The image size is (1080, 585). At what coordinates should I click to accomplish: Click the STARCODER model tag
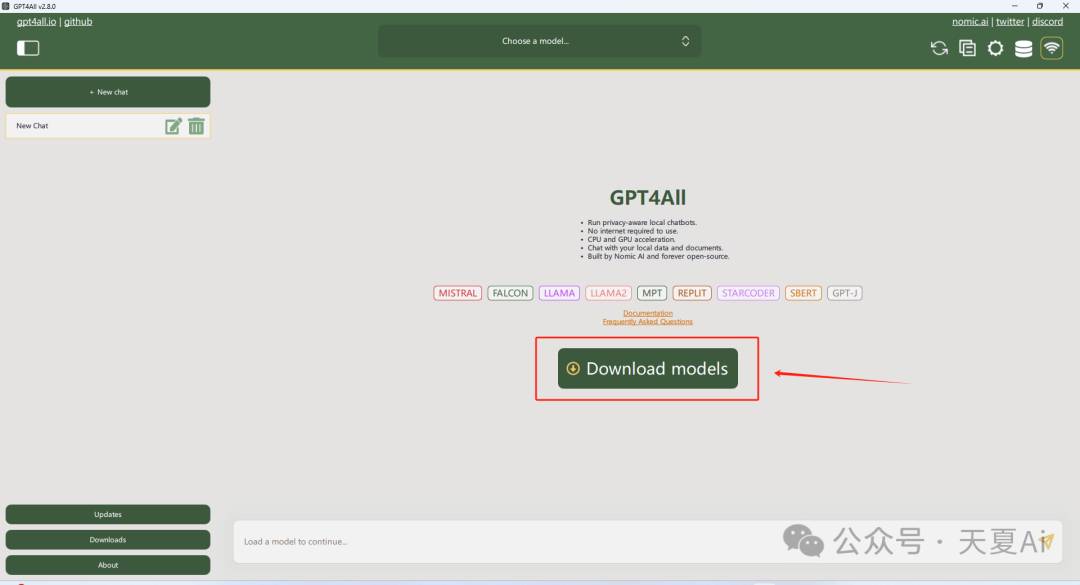[x=748, y=293]
